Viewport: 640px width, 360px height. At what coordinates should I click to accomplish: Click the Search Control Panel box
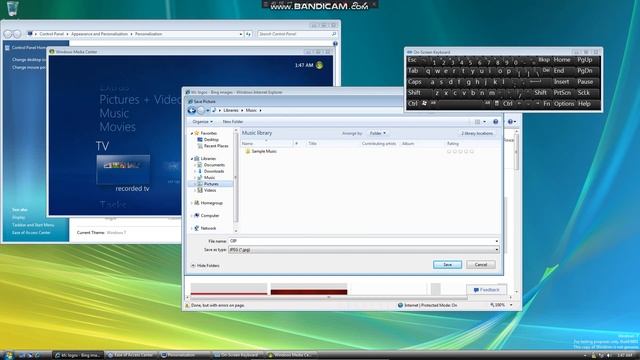[297, 34]
